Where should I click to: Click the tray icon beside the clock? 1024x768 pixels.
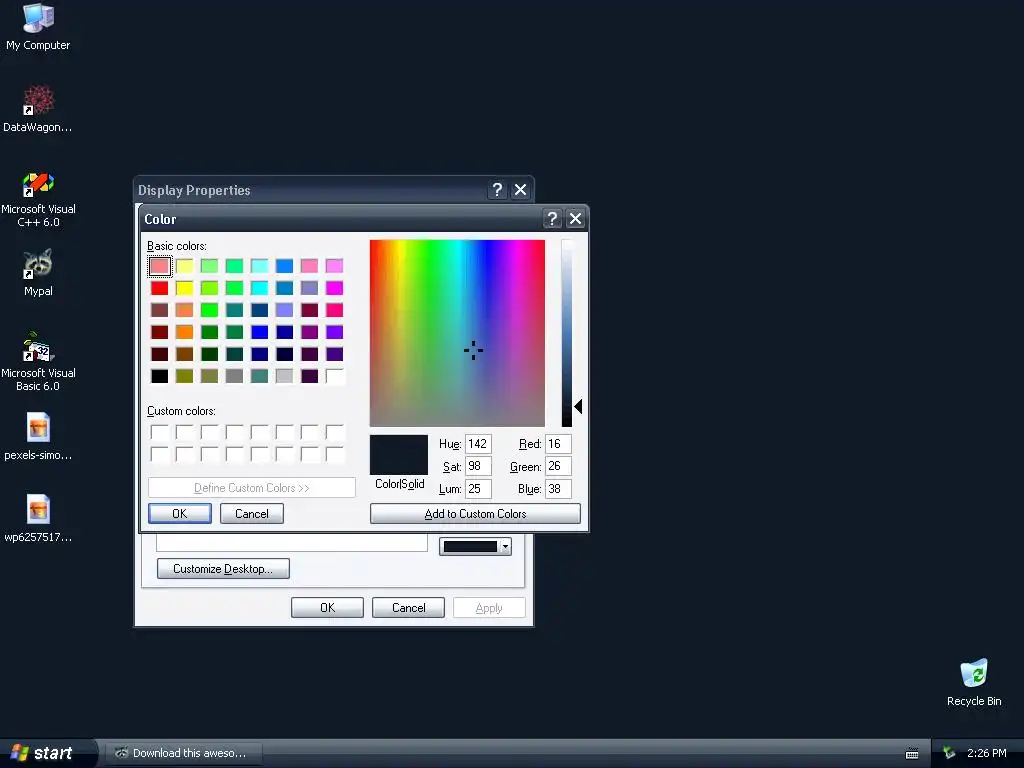coord(949,753)
